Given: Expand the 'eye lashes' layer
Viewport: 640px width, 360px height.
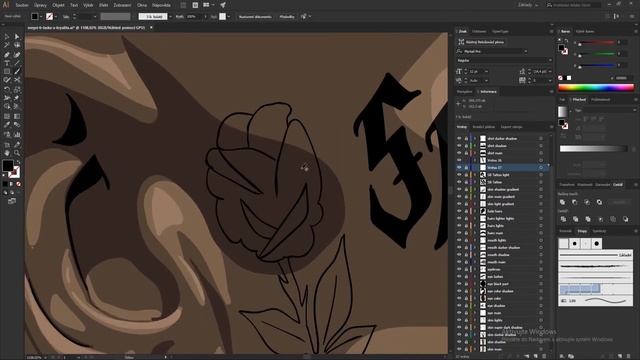Looking at the screenshot, I should coord(475,277).
